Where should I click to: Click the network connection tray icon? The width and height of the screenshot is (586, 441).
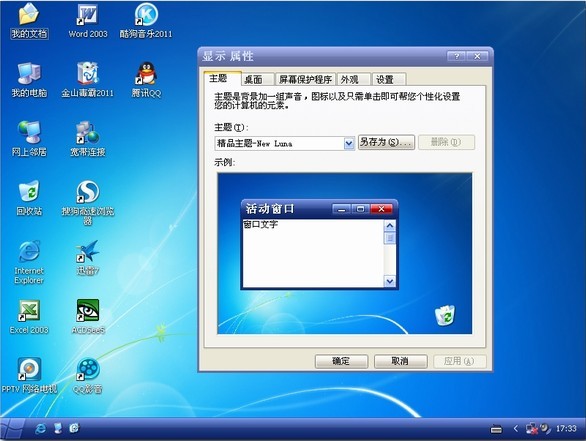pos(531,429)
